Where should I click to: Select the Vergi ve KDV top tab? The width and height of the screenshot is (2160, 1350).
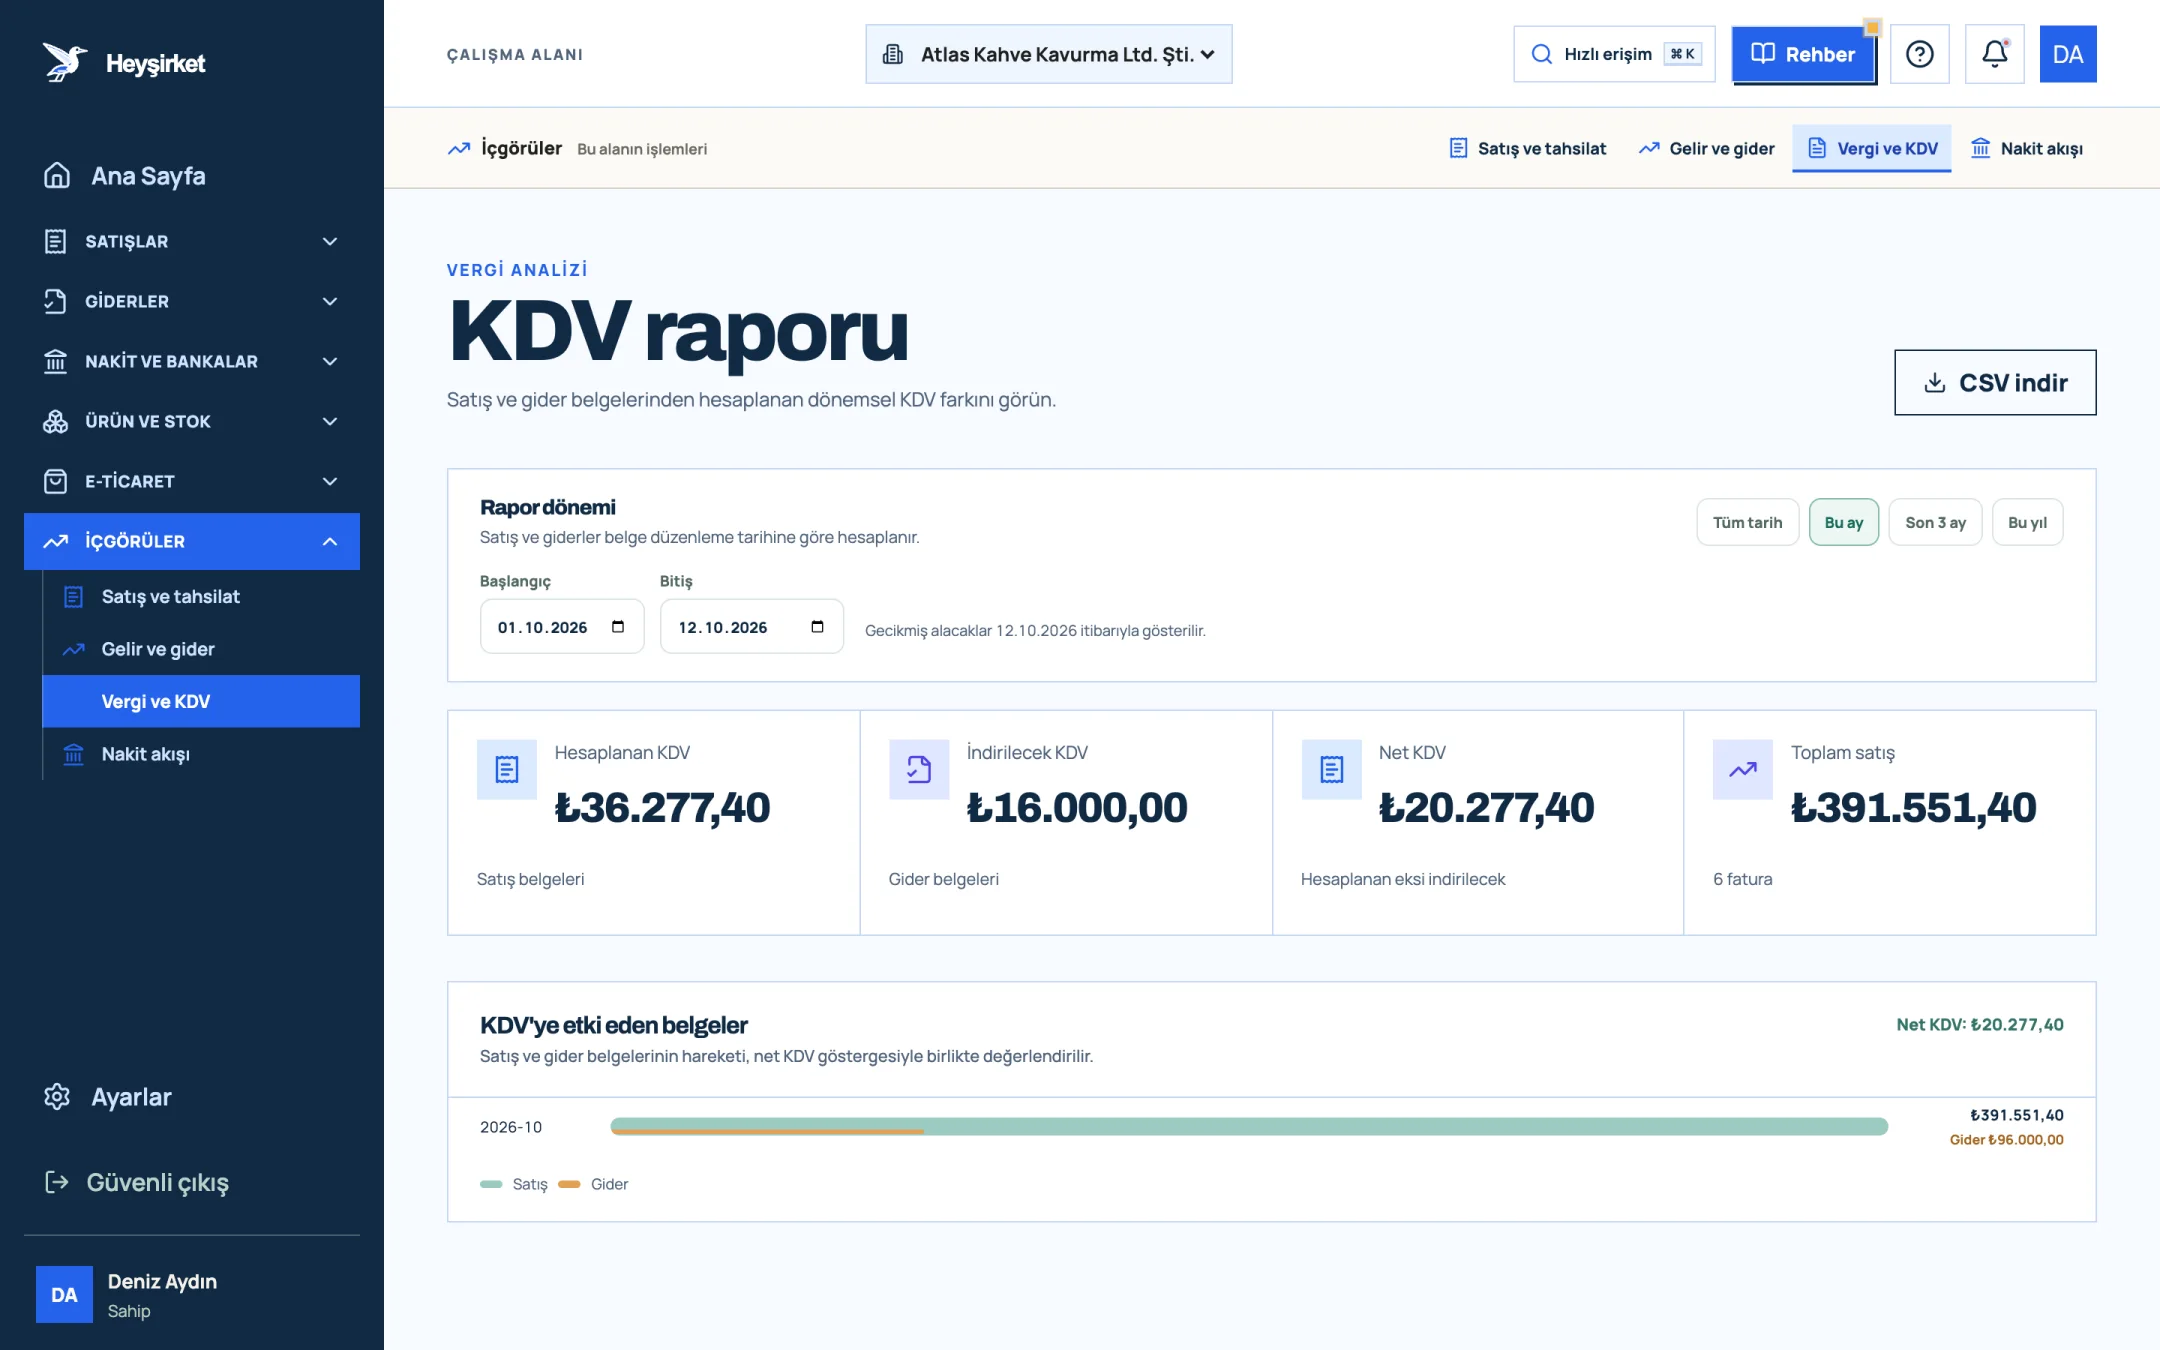(x=1872, y=148)
